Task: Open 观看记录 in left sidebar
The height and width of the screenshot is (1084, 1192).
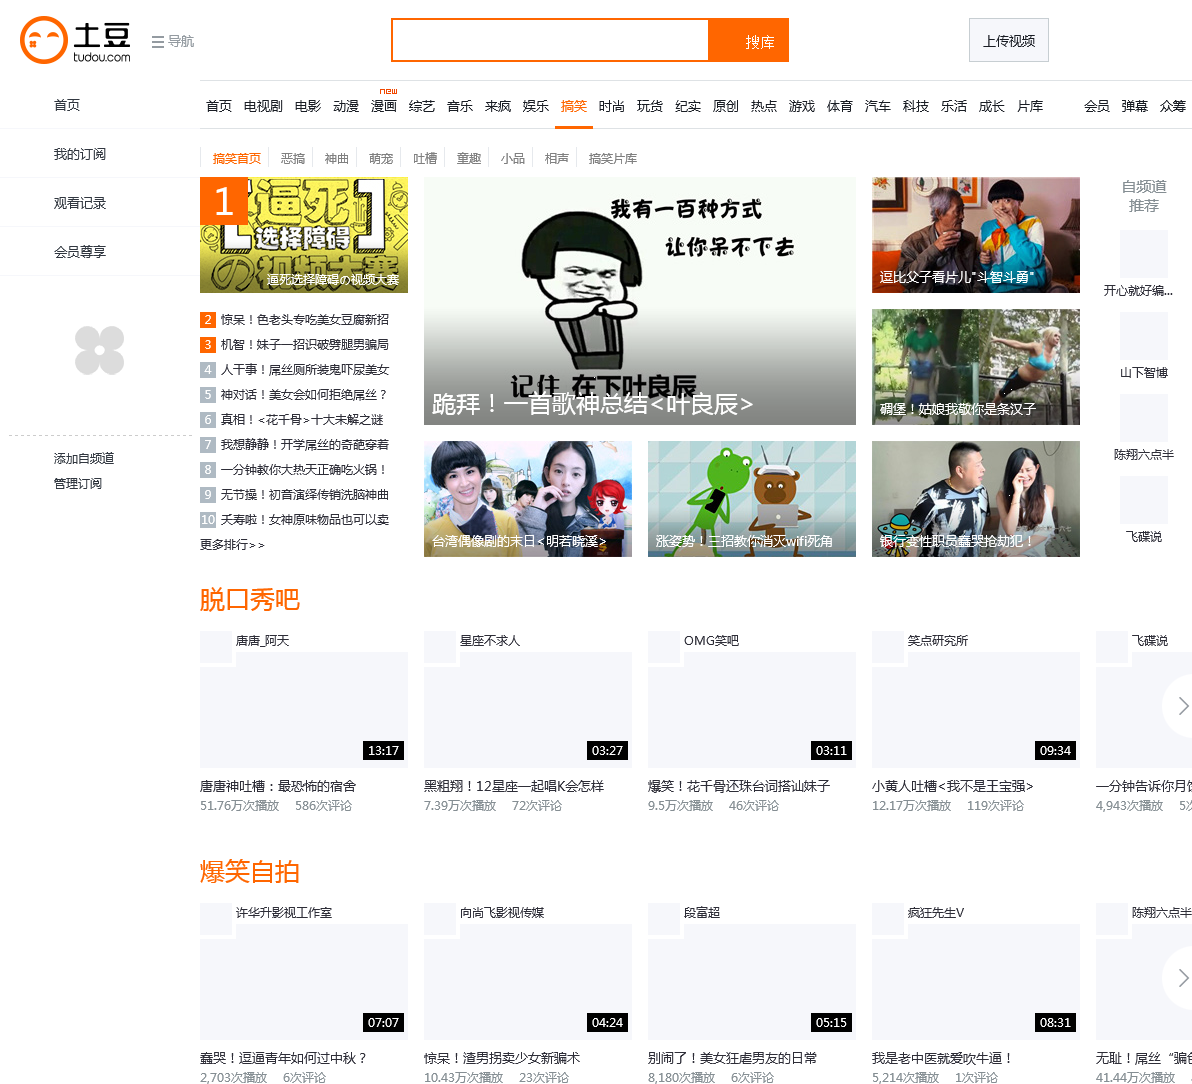Action: pos(80,203)
